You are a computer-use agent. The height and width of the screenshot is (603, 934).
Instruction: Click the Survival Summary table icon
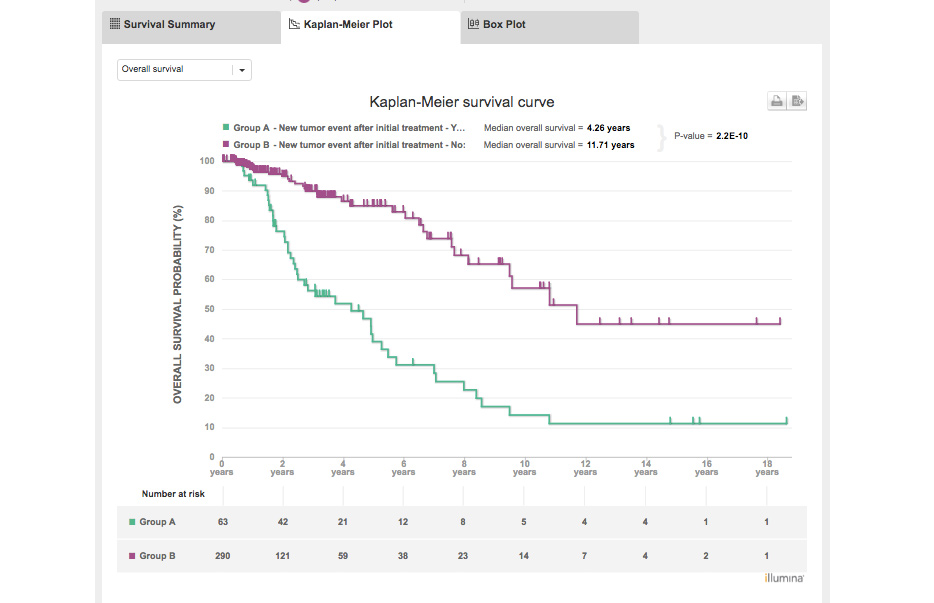point(114,24)
